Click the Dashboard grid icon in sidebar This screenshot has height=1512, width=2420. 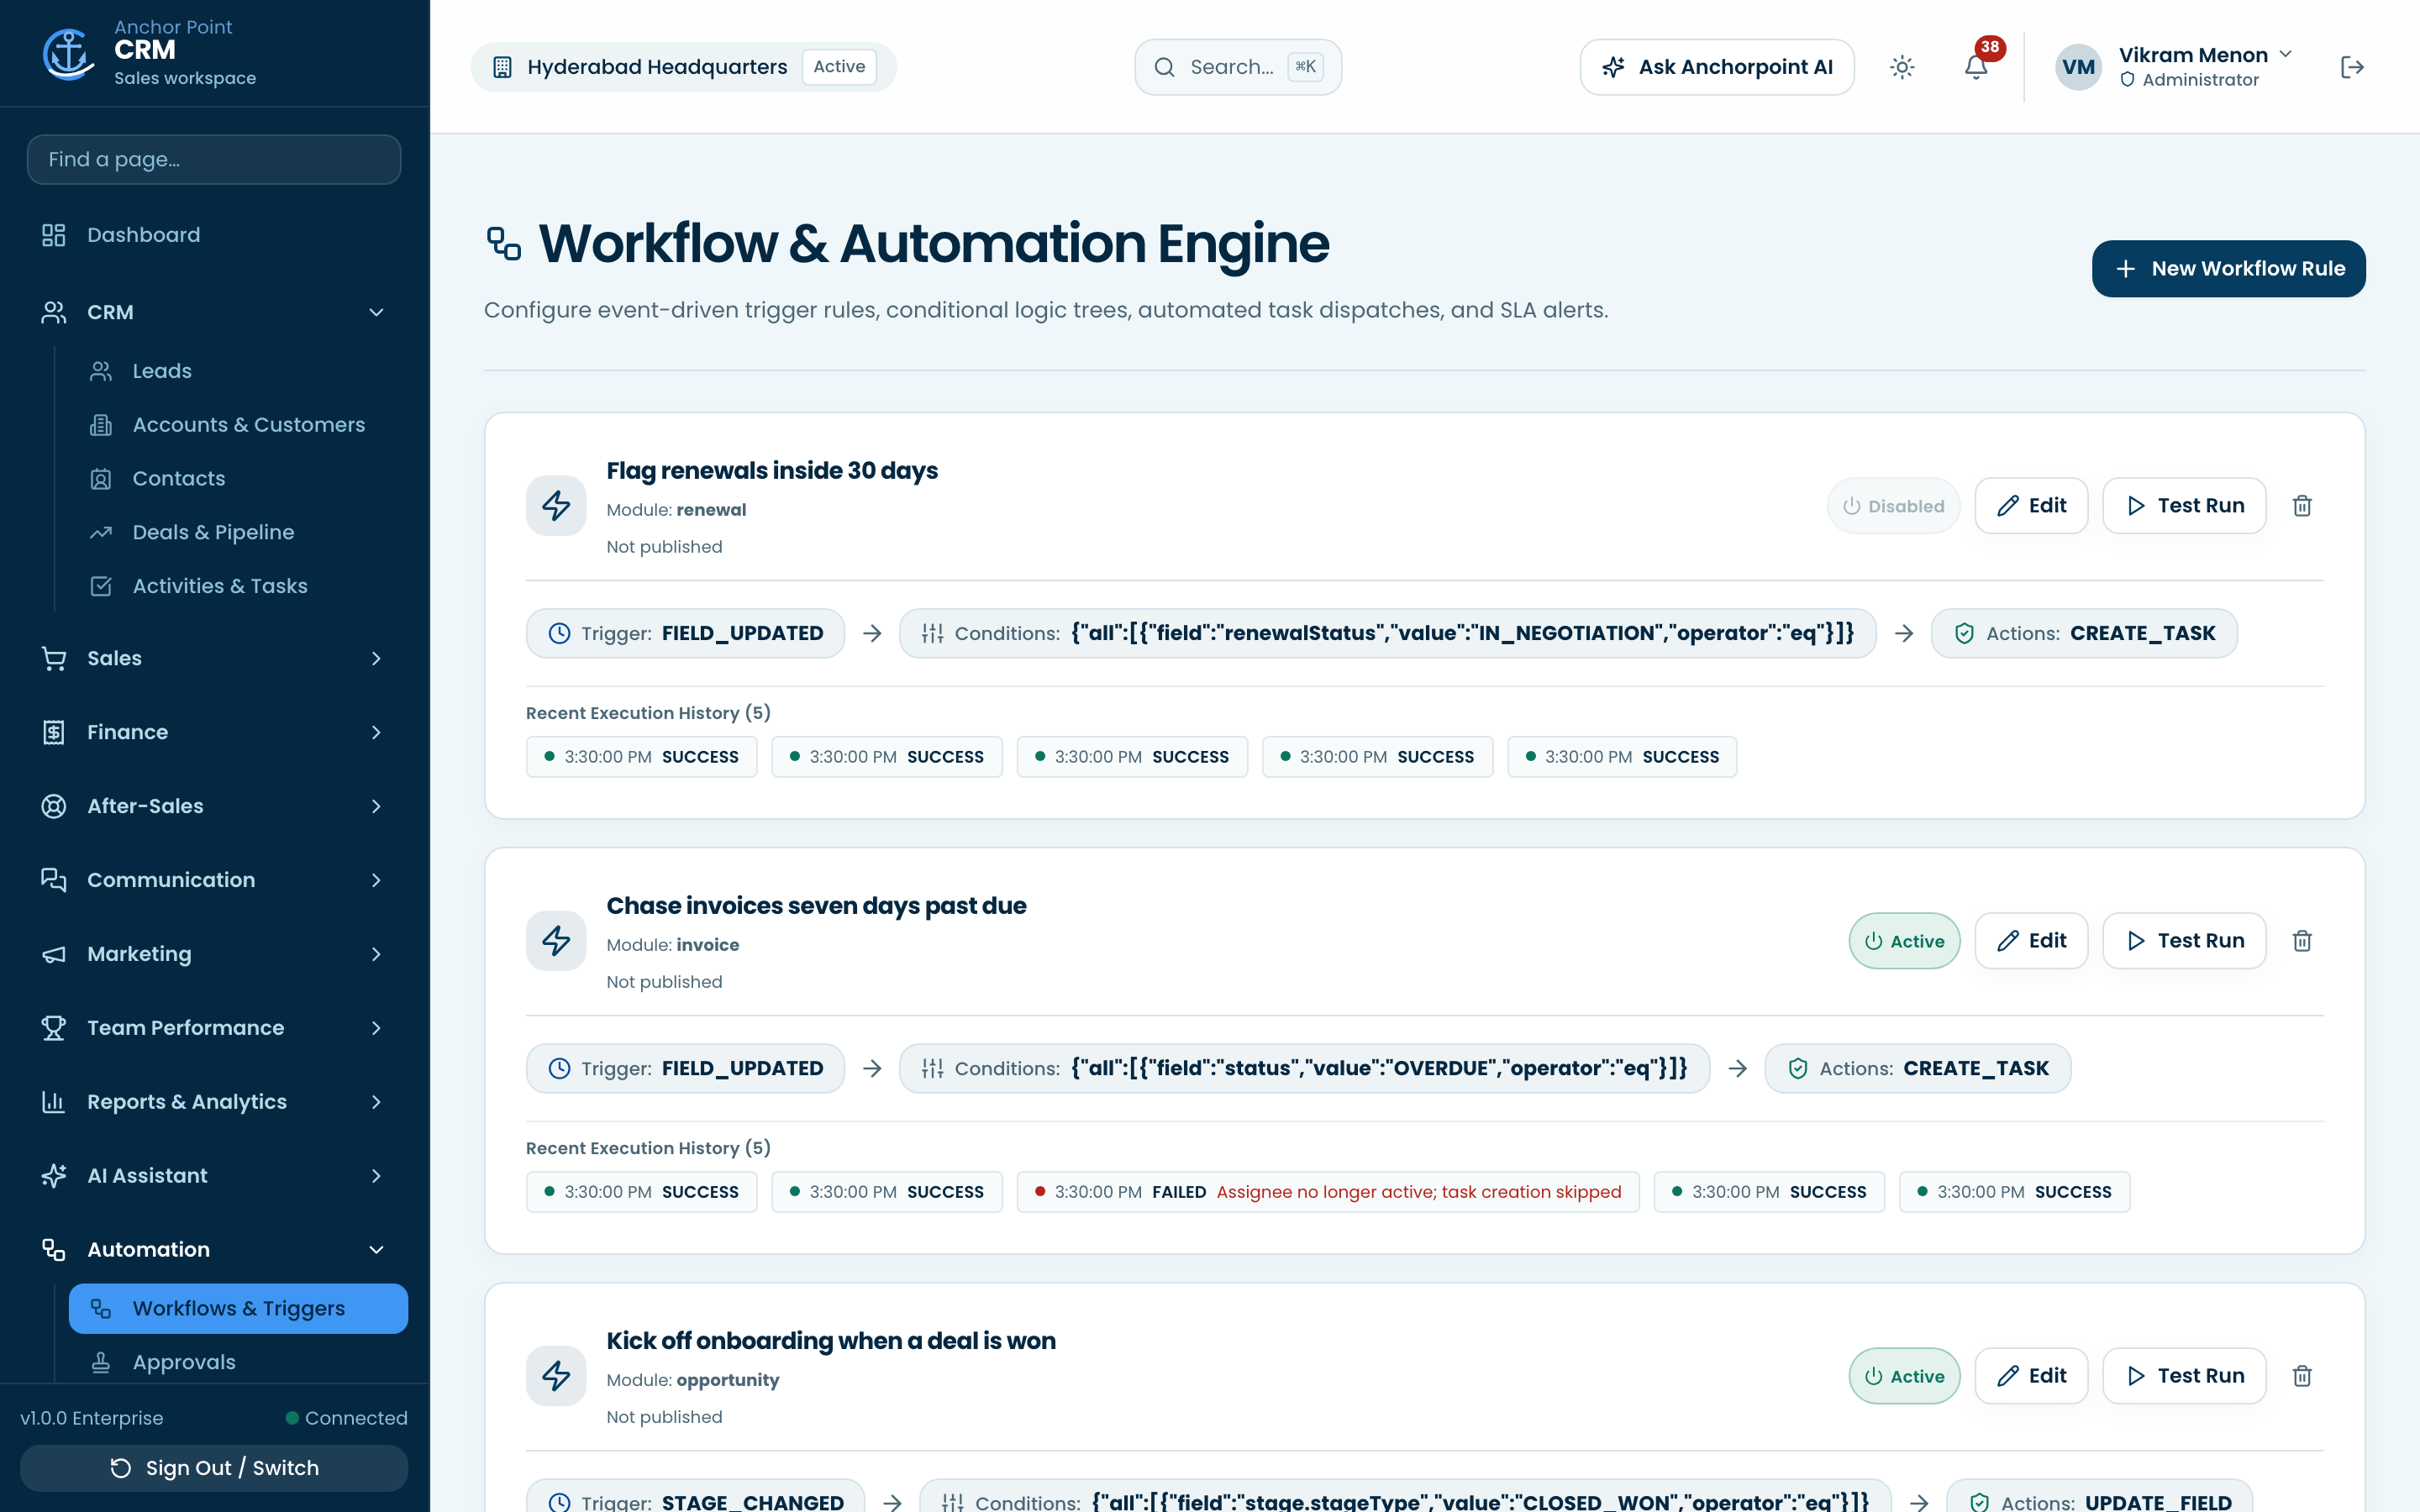[x=54, y=235]
